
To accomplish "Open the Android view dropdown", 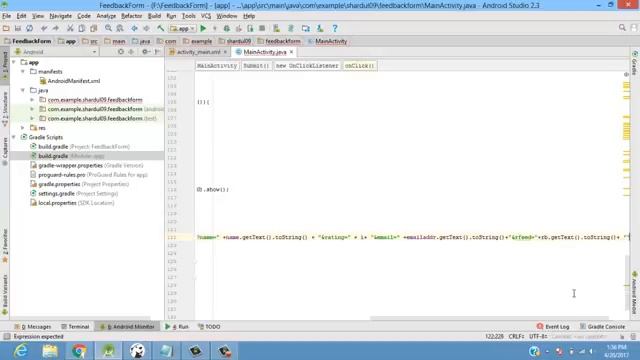I will (x=56, y=52).
